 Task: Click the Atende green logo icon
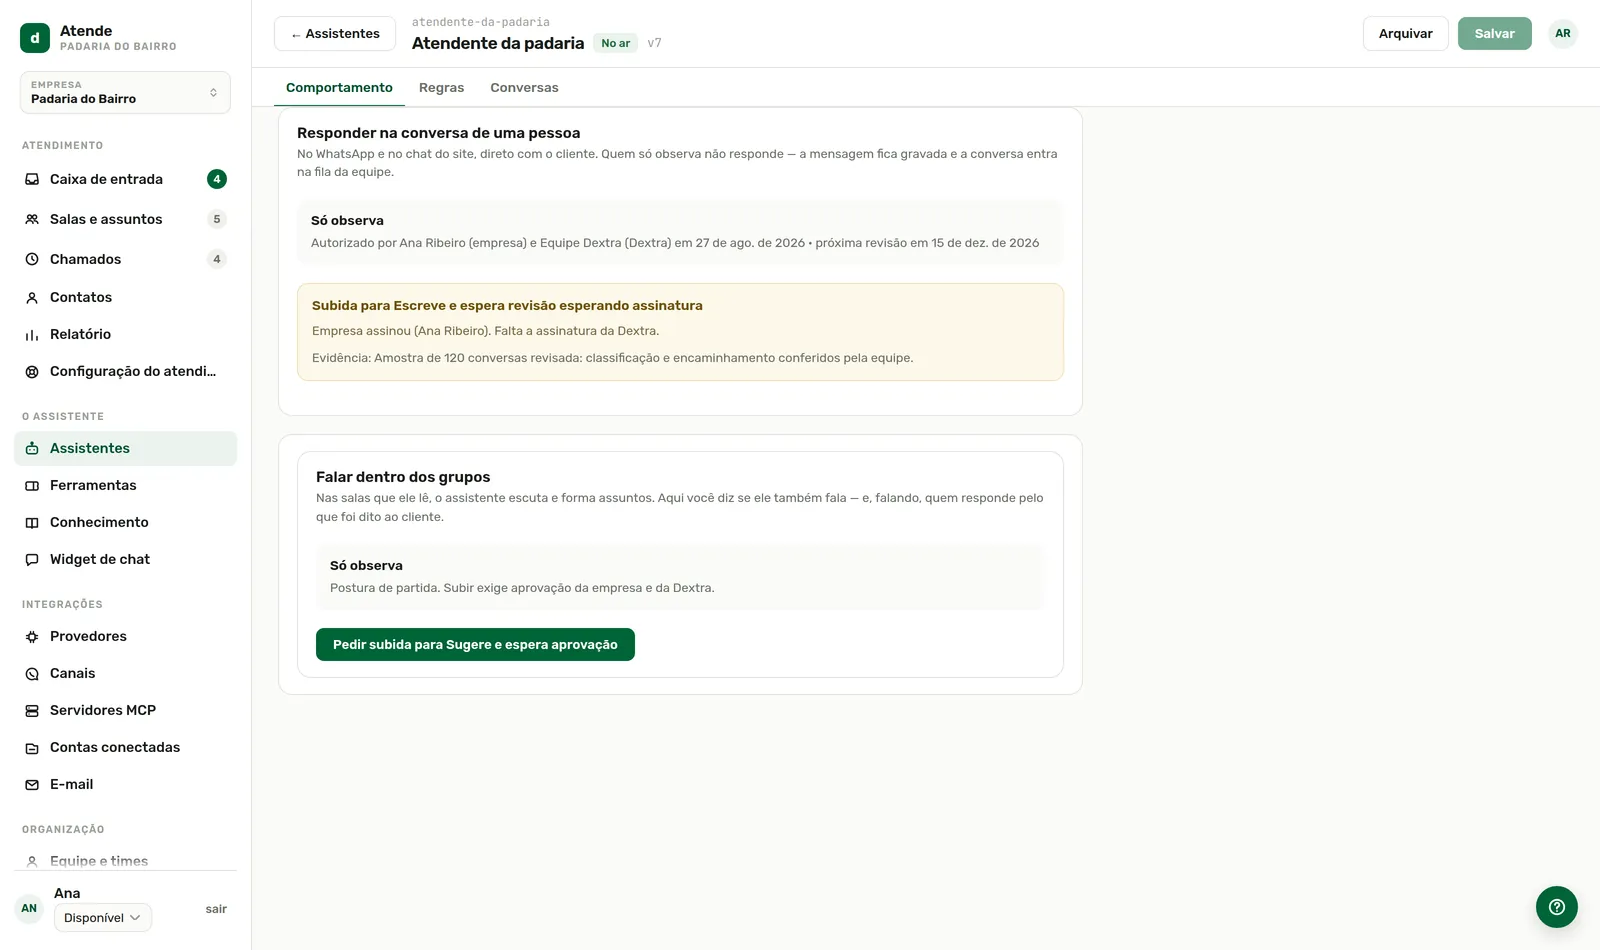(x=35, y=38)
